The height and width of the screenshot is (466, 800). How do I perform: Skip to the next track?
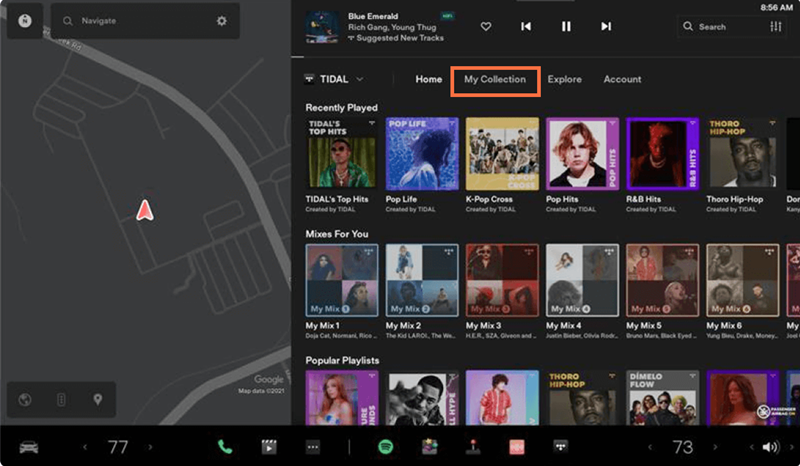pos(606,26)
